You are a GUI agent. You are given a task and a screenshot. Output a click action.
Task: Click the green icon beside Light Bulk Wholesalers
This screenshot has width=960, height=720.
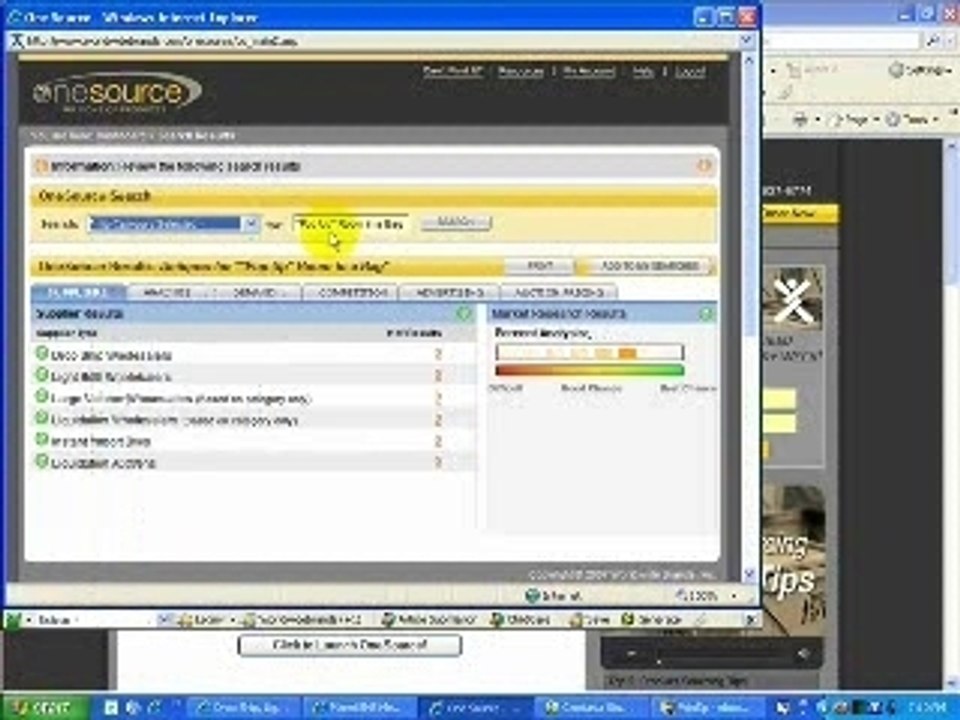[42, 375]
